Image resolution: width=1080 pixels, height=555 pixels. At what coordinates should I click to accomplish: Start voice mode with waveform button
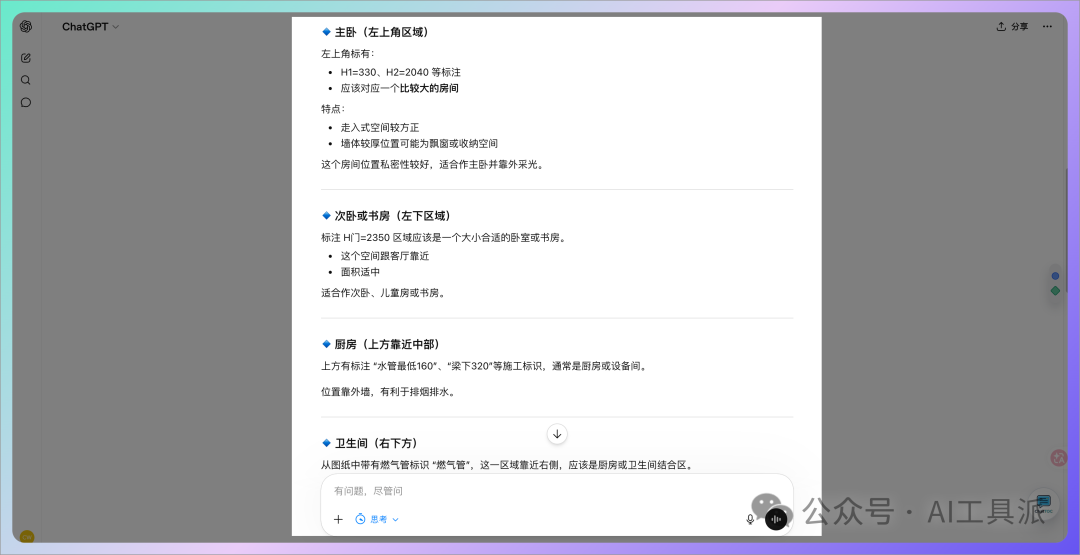[776, 519]
